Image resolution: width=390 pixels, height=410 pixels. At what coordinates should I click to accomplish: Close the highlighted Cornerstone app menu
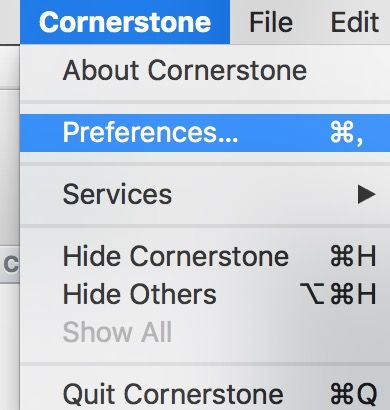(x=125, y=22)
